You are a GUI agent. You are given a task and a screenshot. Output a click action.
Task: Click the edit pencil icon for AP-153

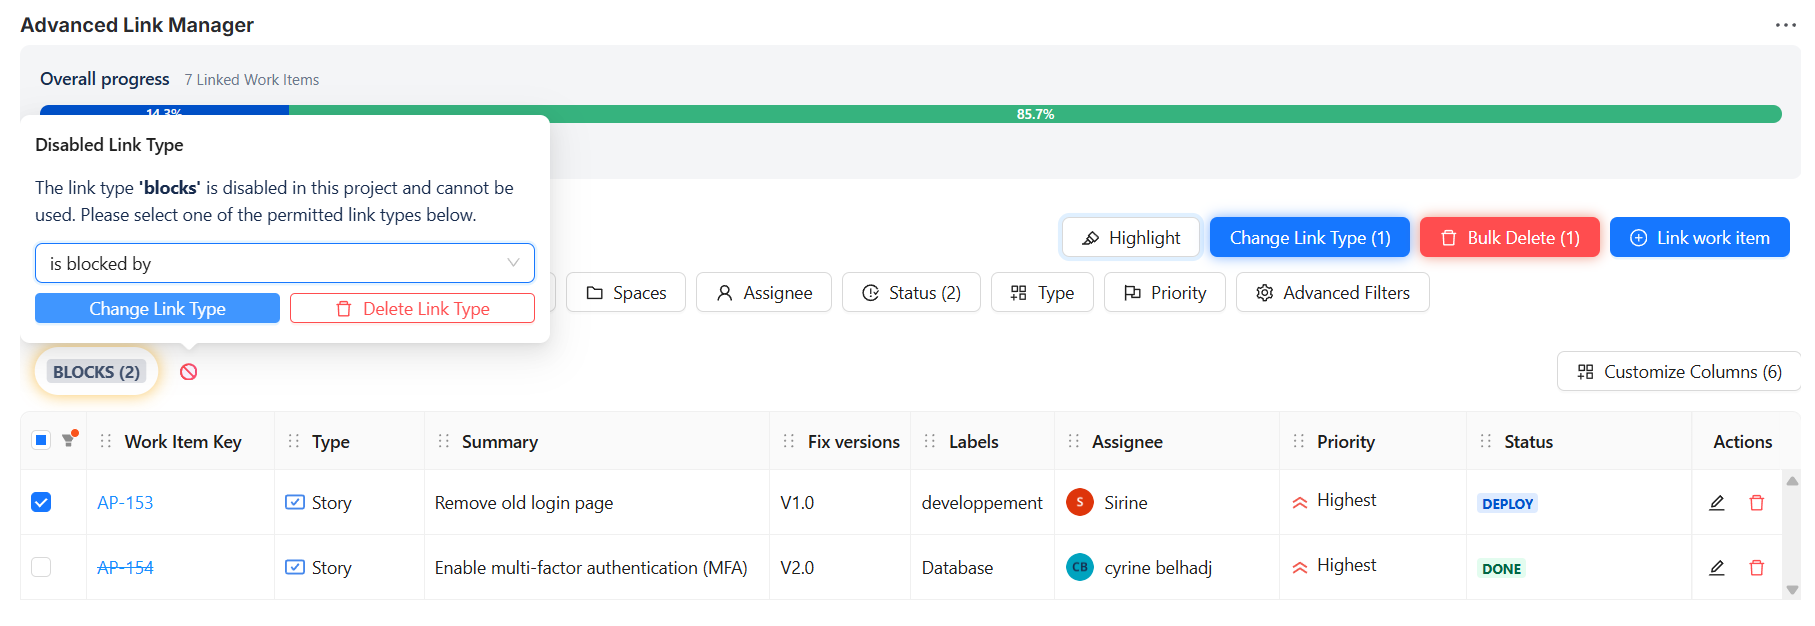click(1716, 503)
